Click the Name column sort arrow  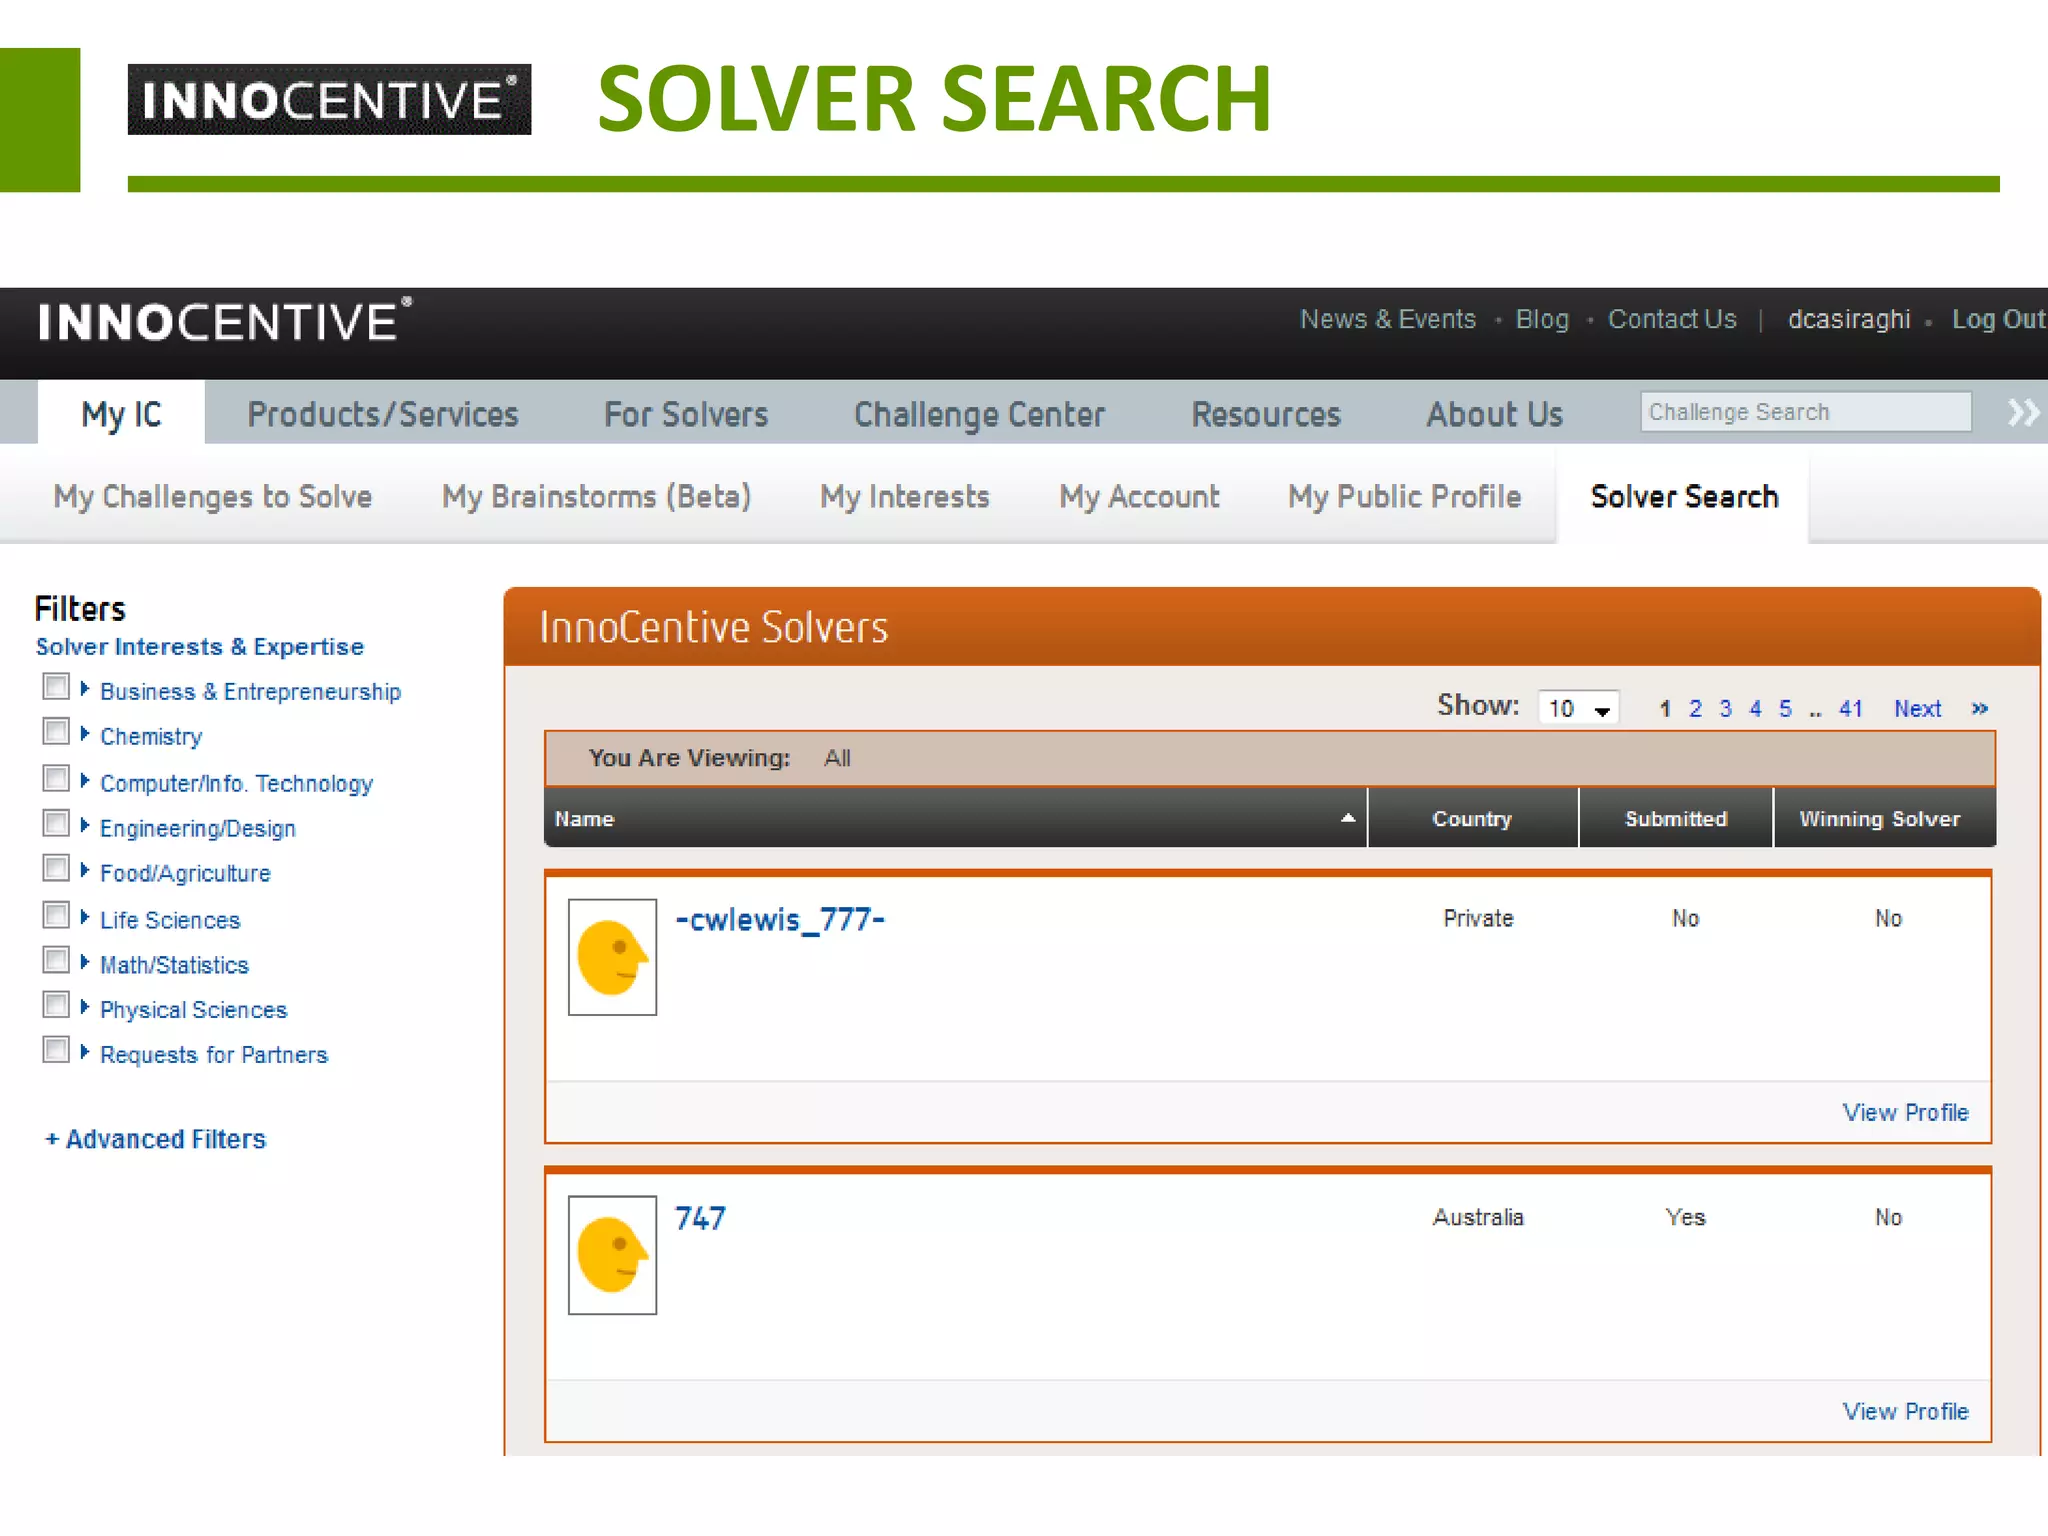(x=1348, y=818)
